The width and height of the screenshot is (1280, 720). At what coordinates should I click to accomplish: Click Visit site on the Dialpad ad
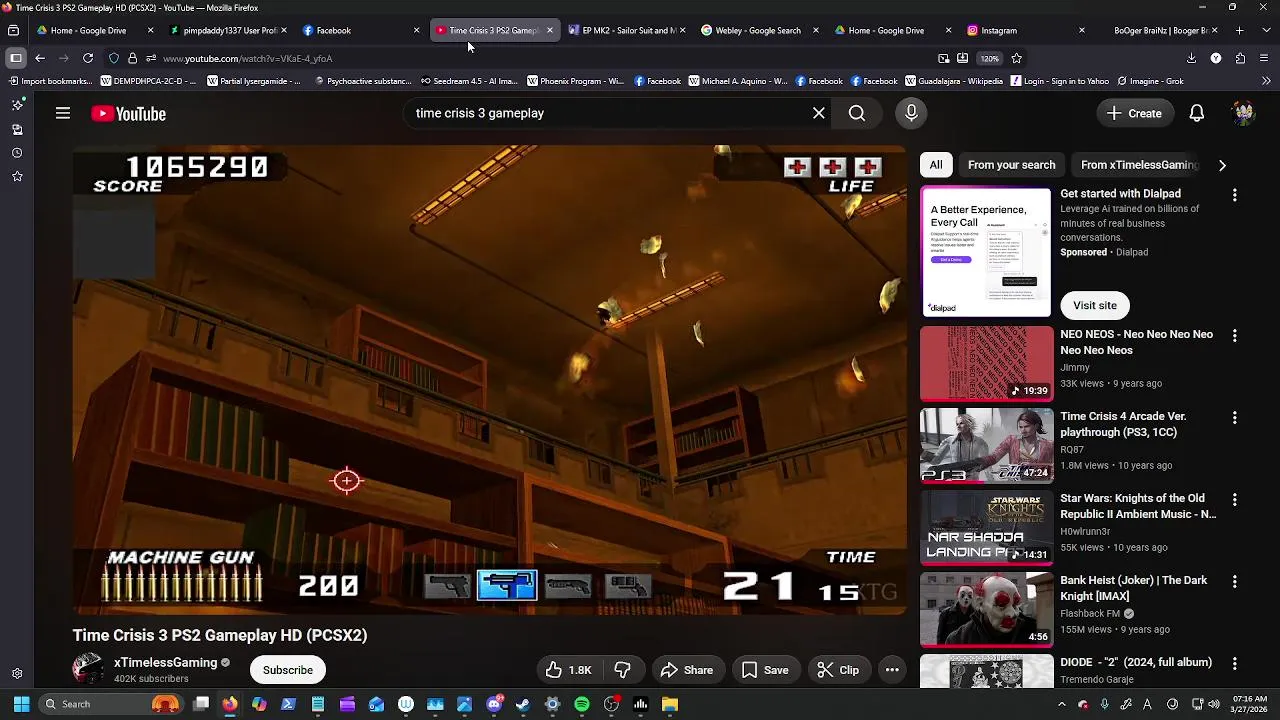pyautogui.click(x=1095, y=305)
